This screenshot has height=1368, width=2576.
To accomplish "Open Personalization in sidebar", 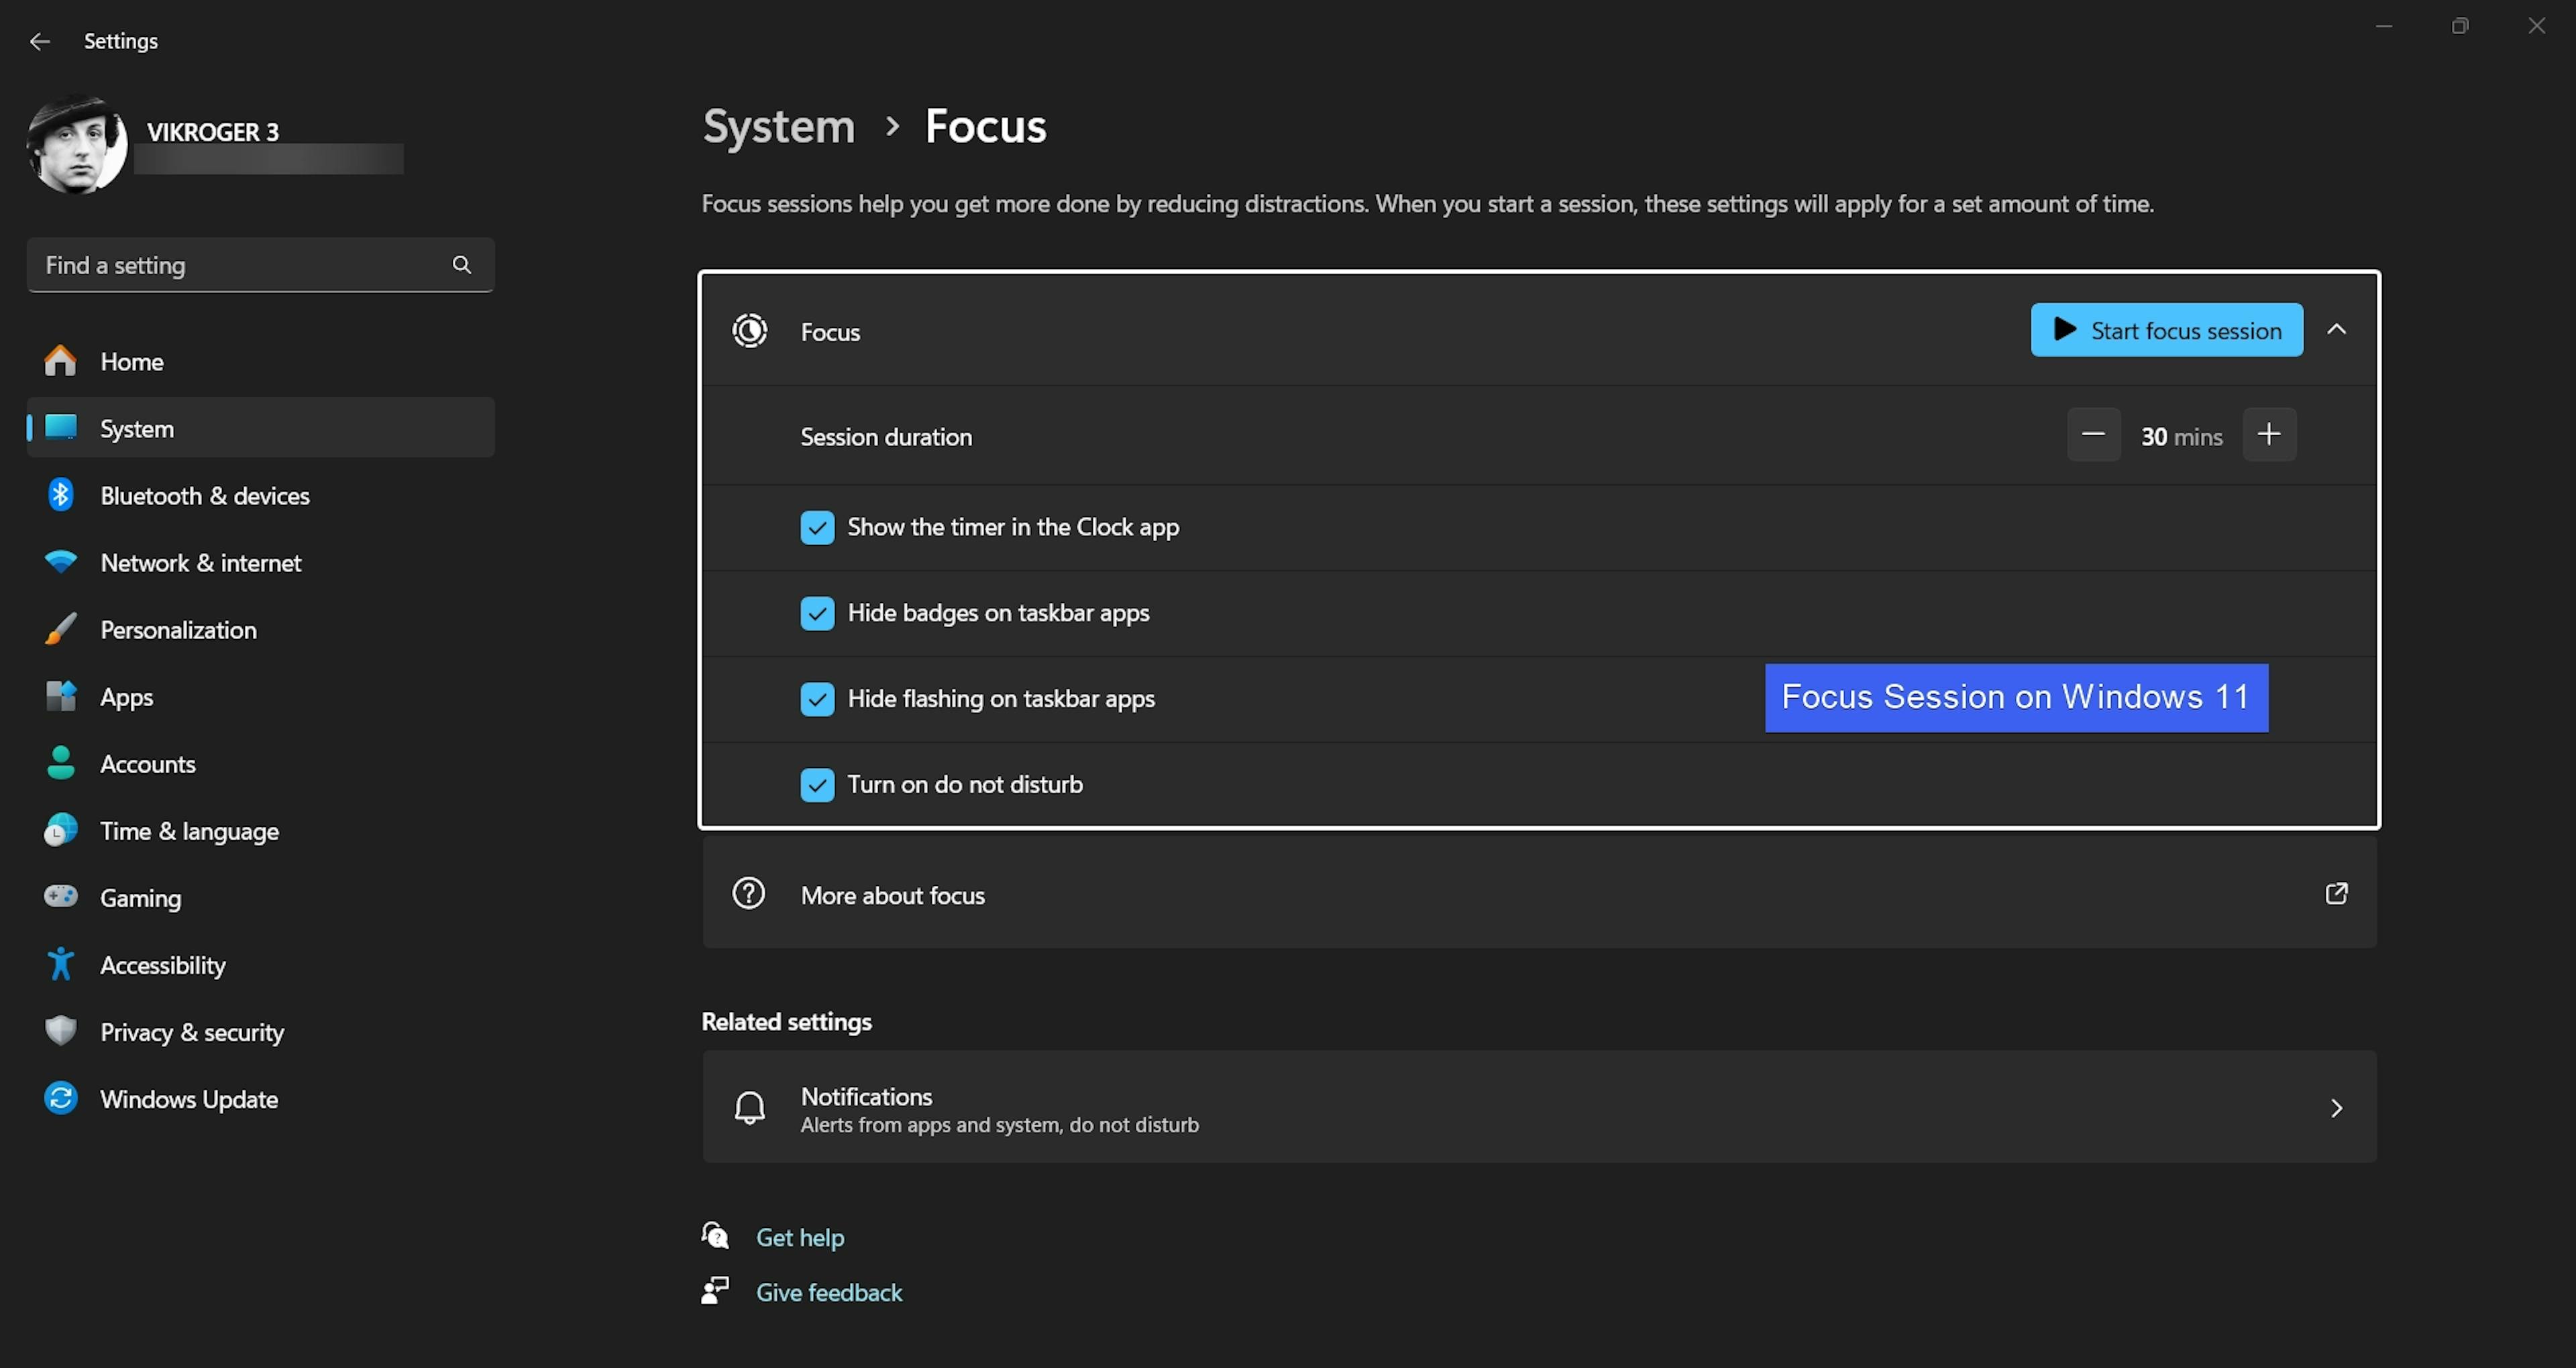I will tap(178, 630).
